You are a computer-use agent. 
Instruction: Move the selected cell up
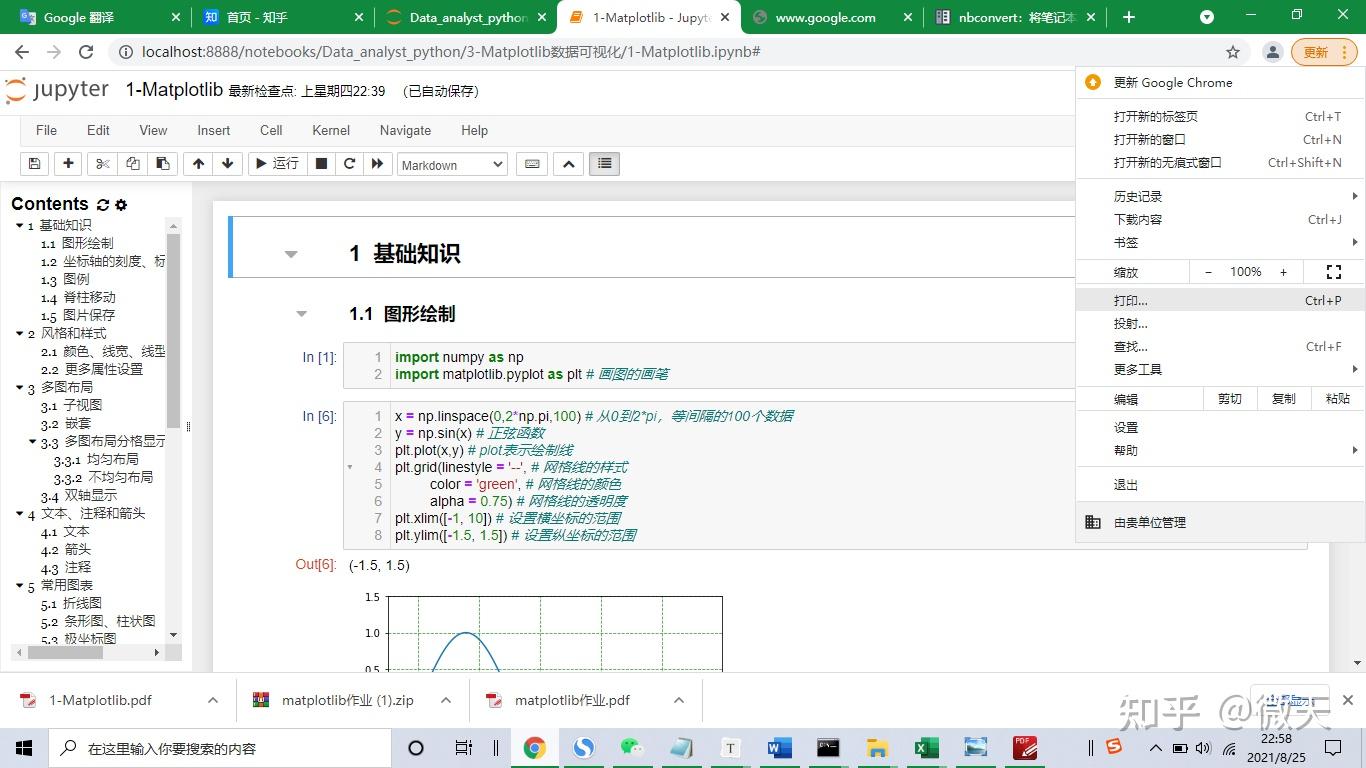coord(200,163)
